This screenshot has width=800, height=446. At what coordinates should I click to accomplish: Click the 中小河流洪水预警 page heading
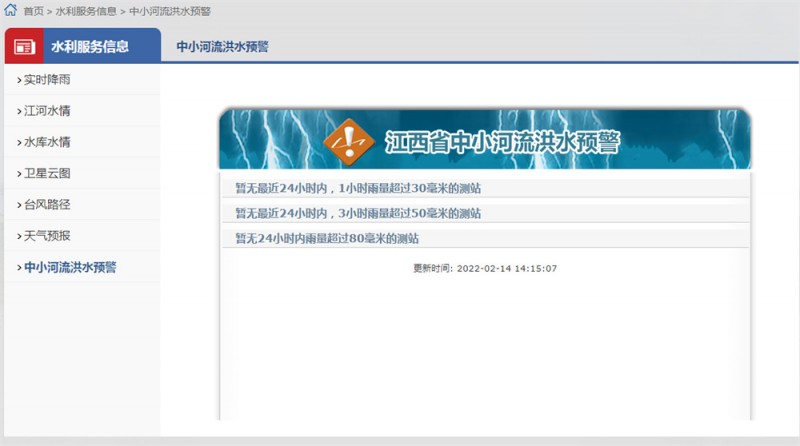(222, 46)
